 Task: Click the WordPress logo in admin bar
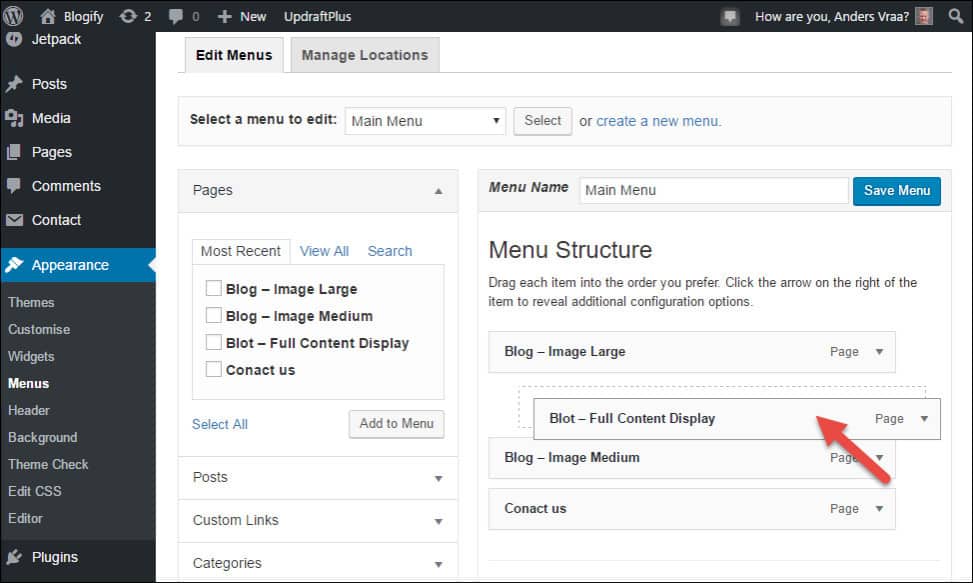point(14,16)
